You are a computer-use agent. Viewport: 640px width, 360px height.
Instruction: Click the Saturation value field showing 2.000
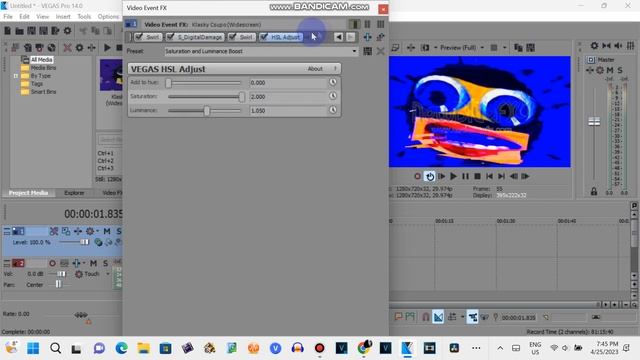pyautogui.click(x=288, y=97)
